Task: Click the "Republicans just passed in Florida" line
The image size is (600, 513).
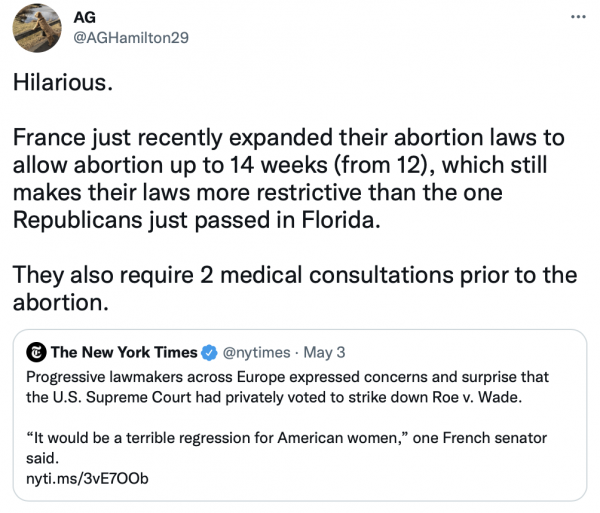Action: point(196,220)
